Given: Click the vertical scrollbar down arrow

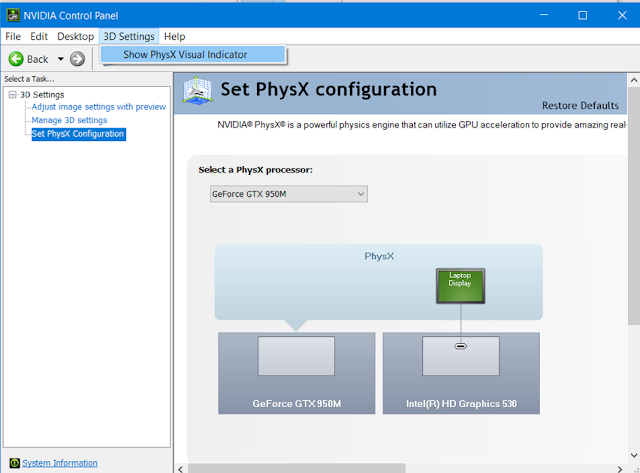Looking at the screenshot, I should [633, 455].
